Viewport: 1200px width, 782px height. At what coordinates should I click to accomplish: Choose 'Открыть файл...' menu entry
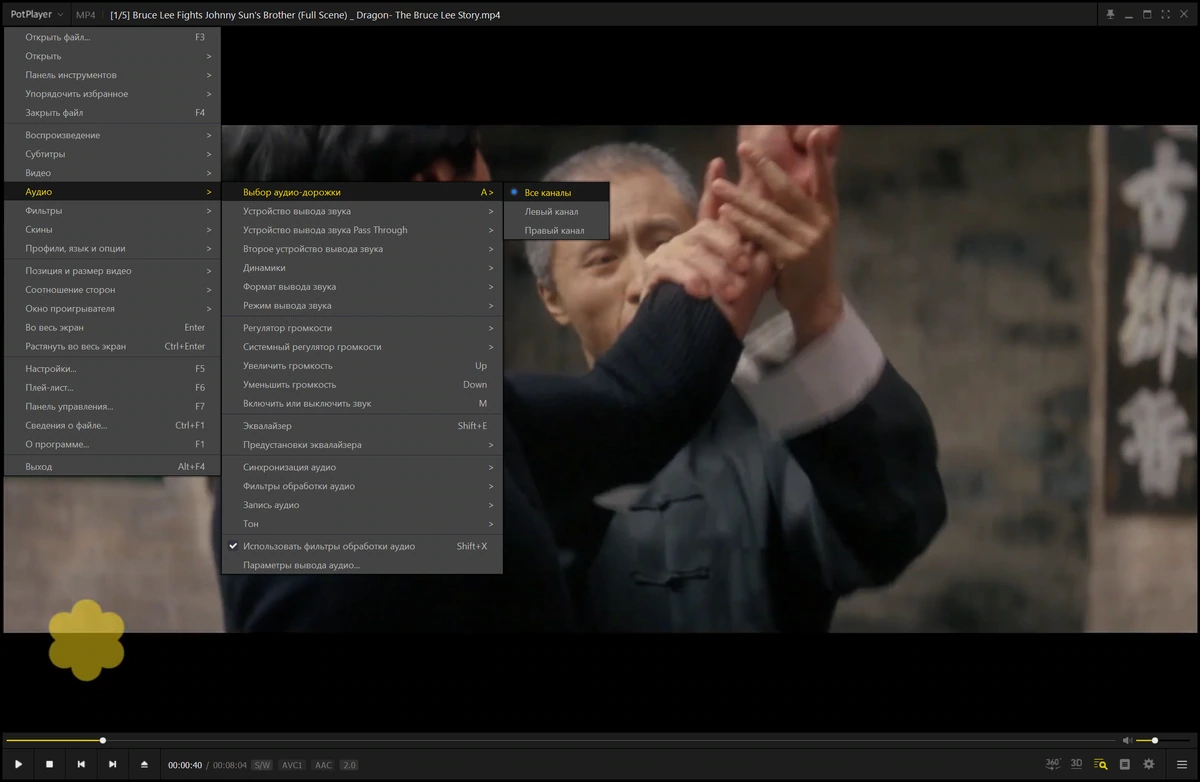[112, 37]
